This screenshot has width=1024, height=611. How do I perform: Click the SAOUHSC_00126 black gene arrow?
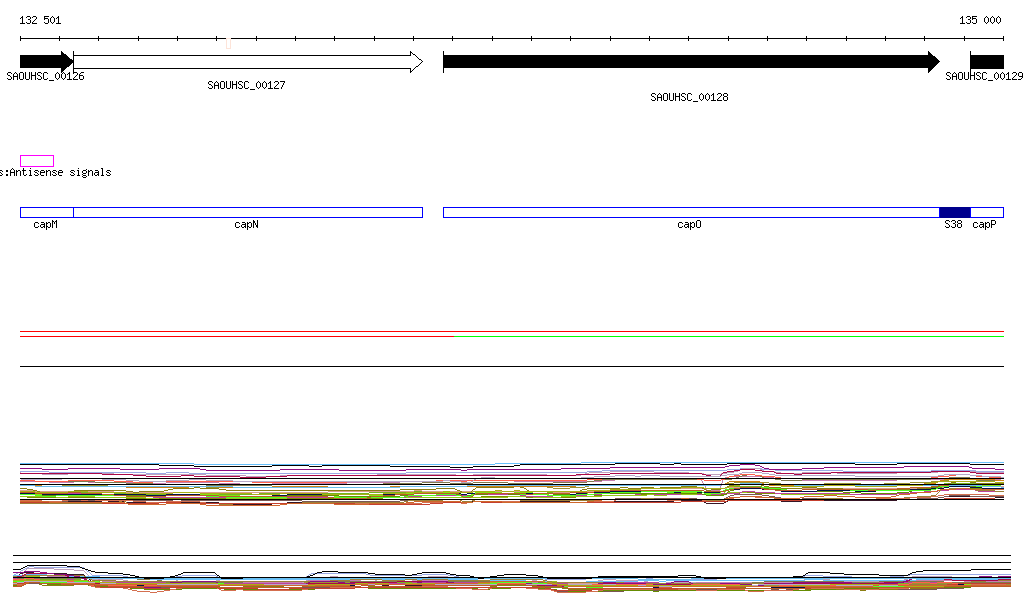pyautogui.click(x=45, y=61)
